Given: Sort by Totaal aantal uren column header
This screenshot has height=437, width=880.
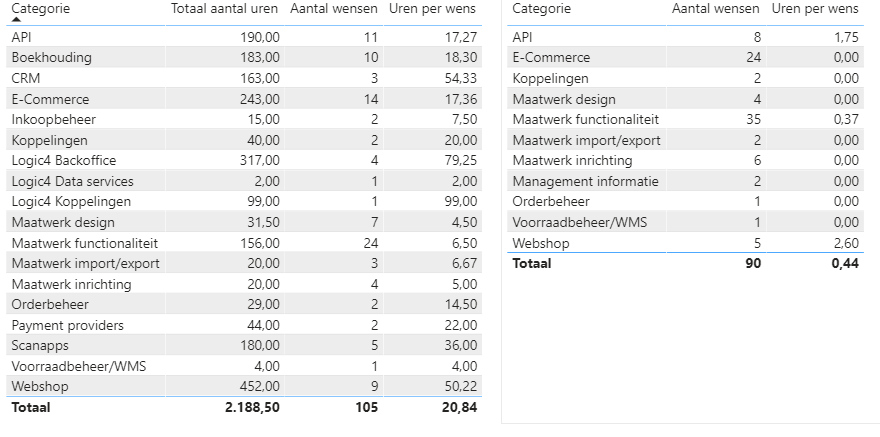Looking at the screenshot, I should 225,9.
